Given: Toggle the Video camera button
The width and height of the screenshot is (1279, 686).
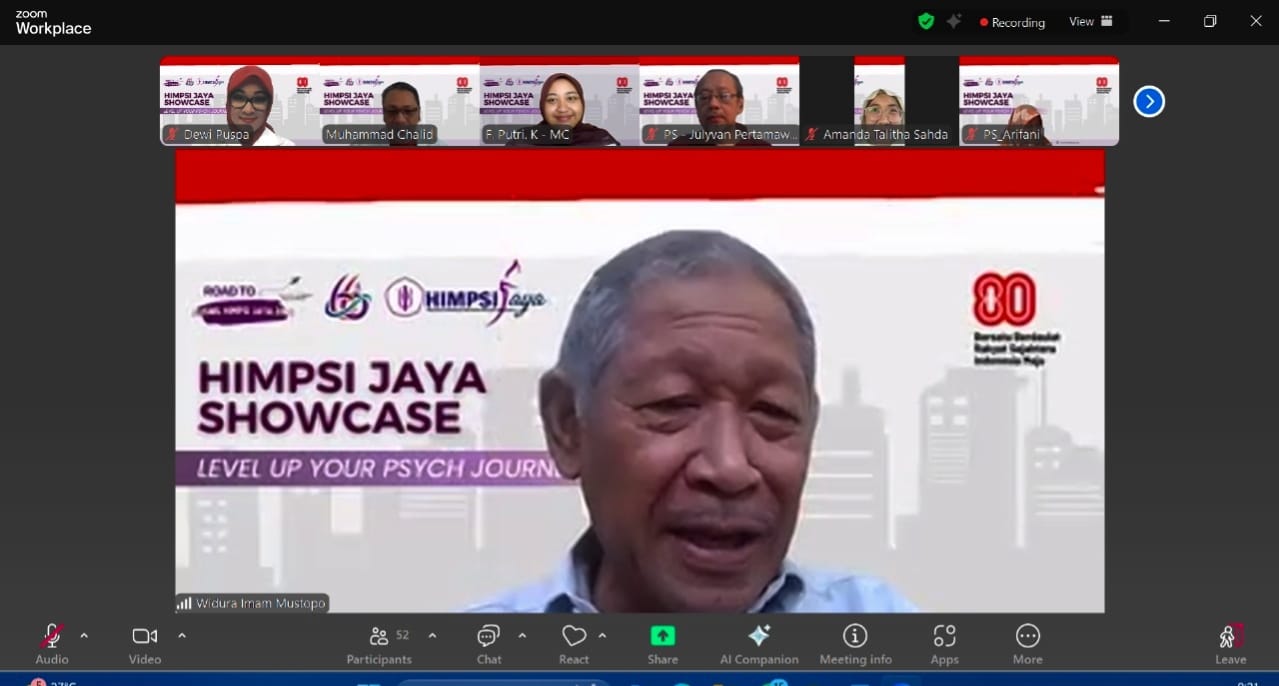Looking at the screenshot, I should coord(145,636).
